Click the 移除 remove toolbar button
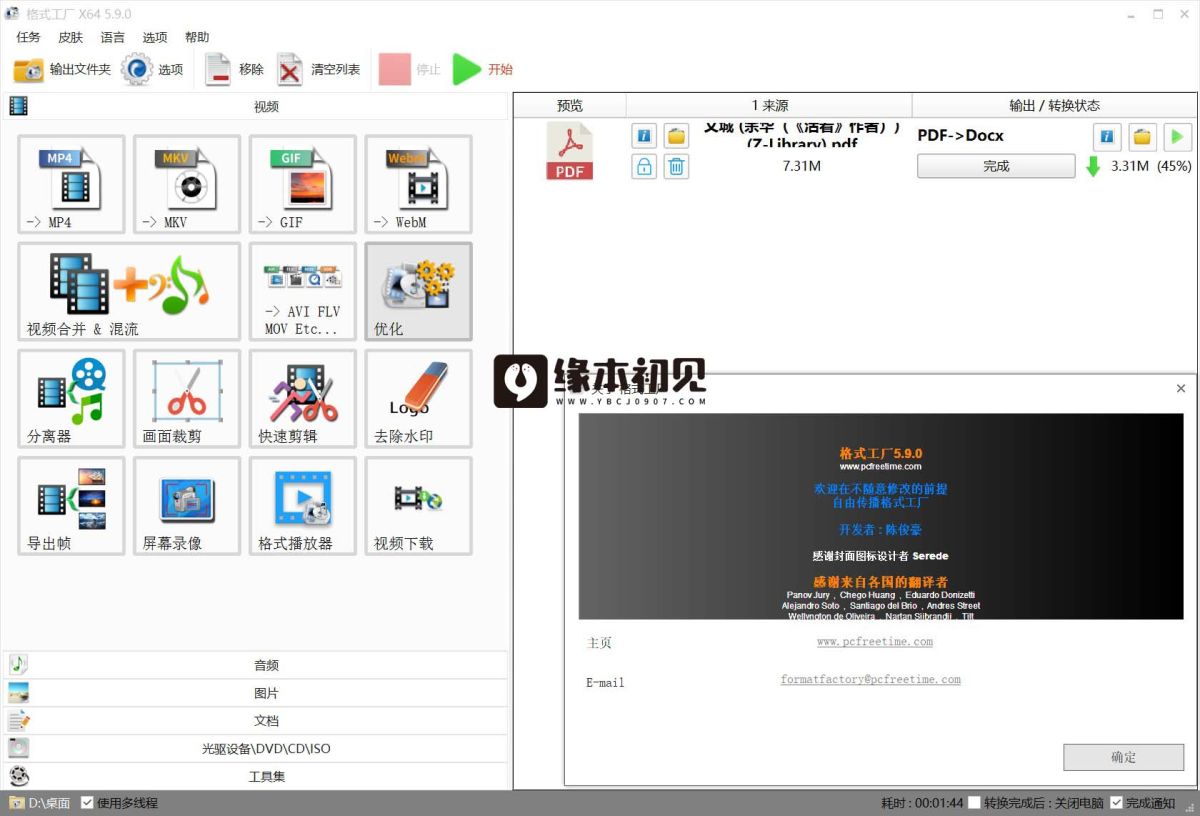This screenshot has width=1200, height=816. click(x=235, y=70)
